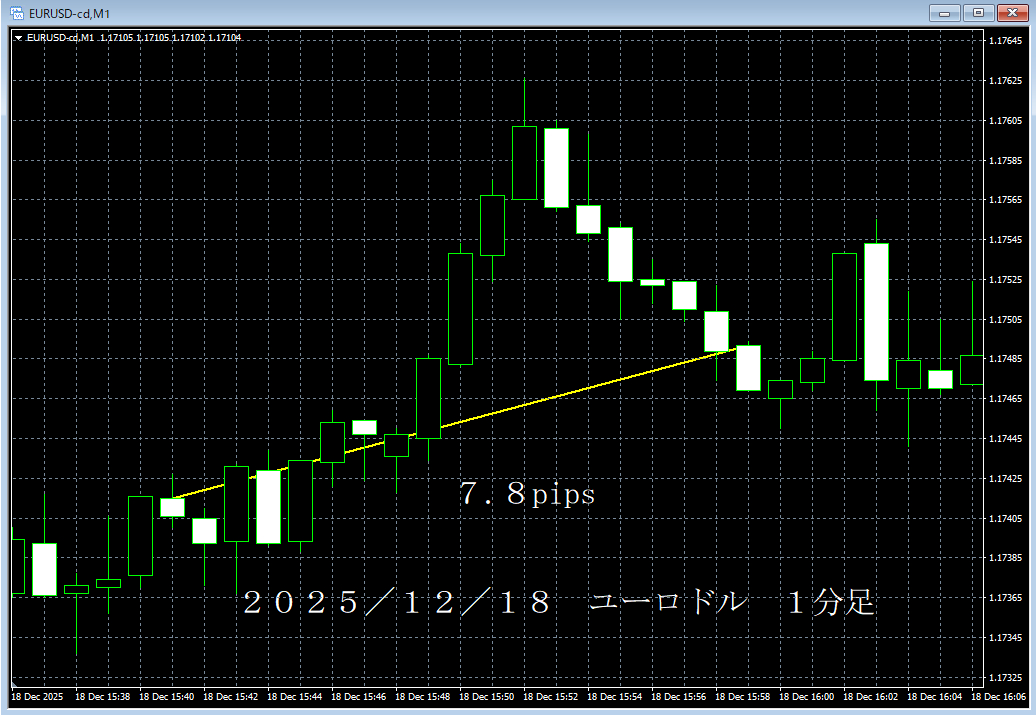The image size is (1036, 715).
Task: Click the 18 Dec 15:38 time label
Action: click(x=102, y=696)
